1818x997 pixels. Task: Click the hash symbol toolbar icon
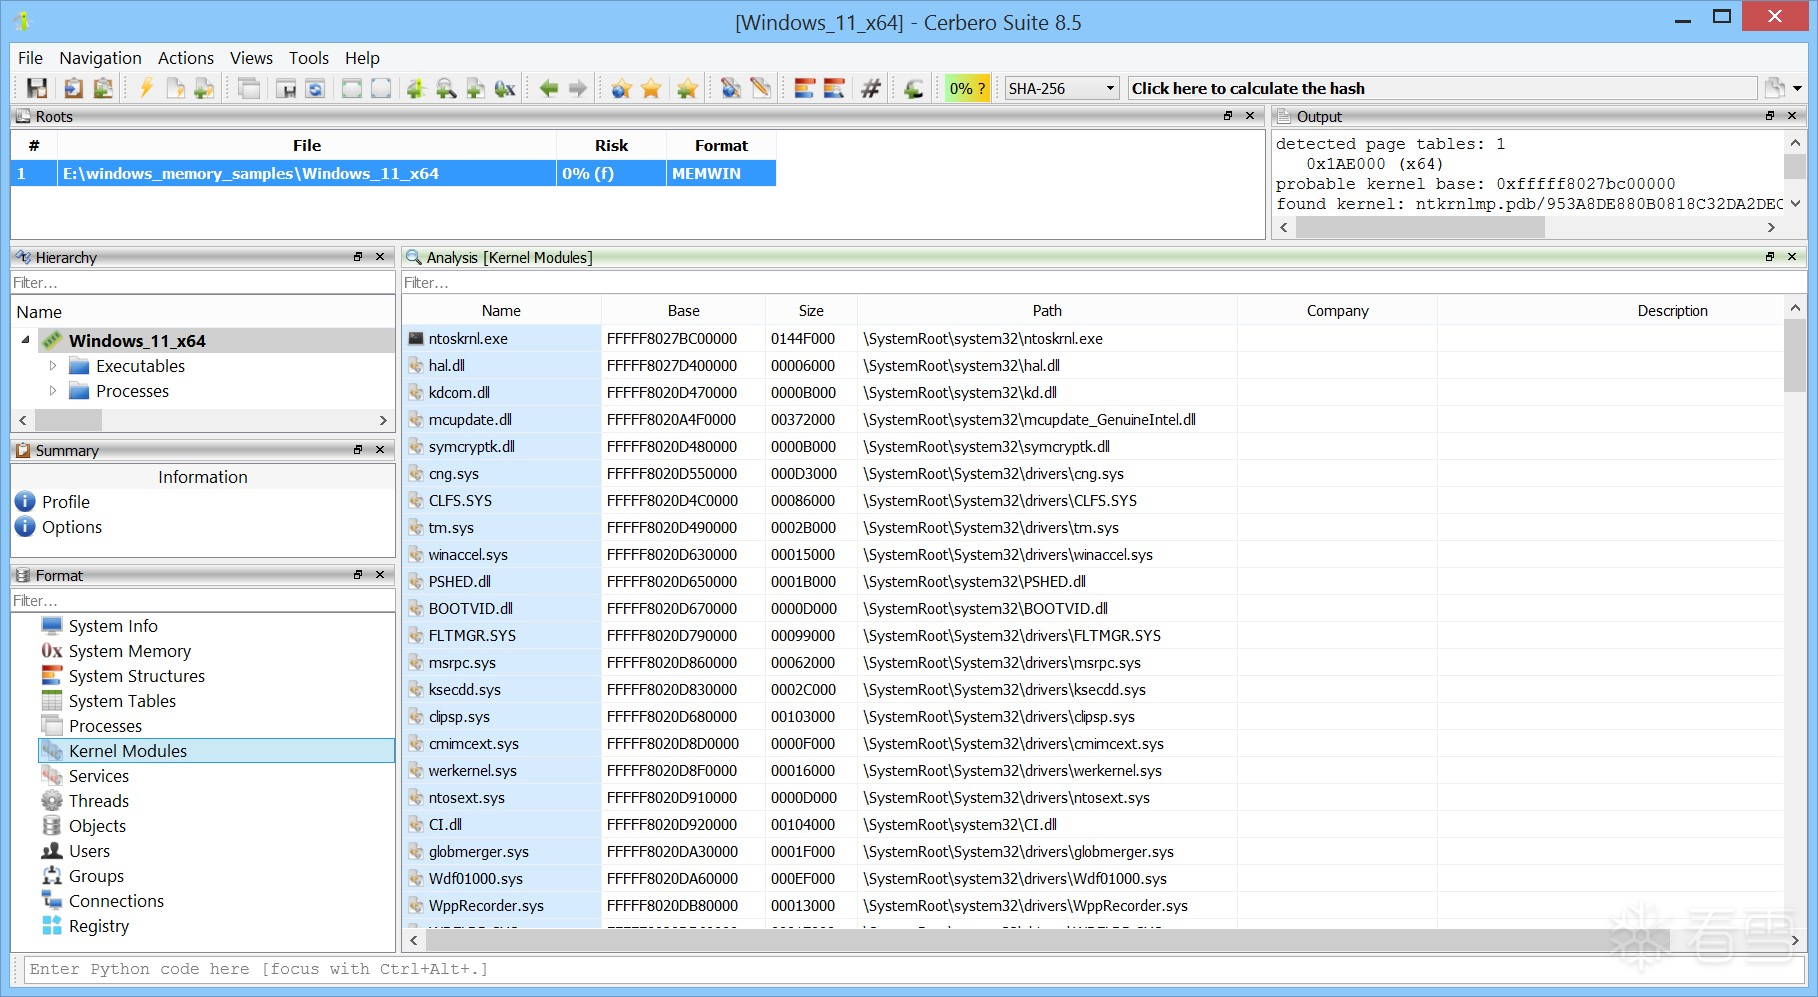[x=871, y=88]
